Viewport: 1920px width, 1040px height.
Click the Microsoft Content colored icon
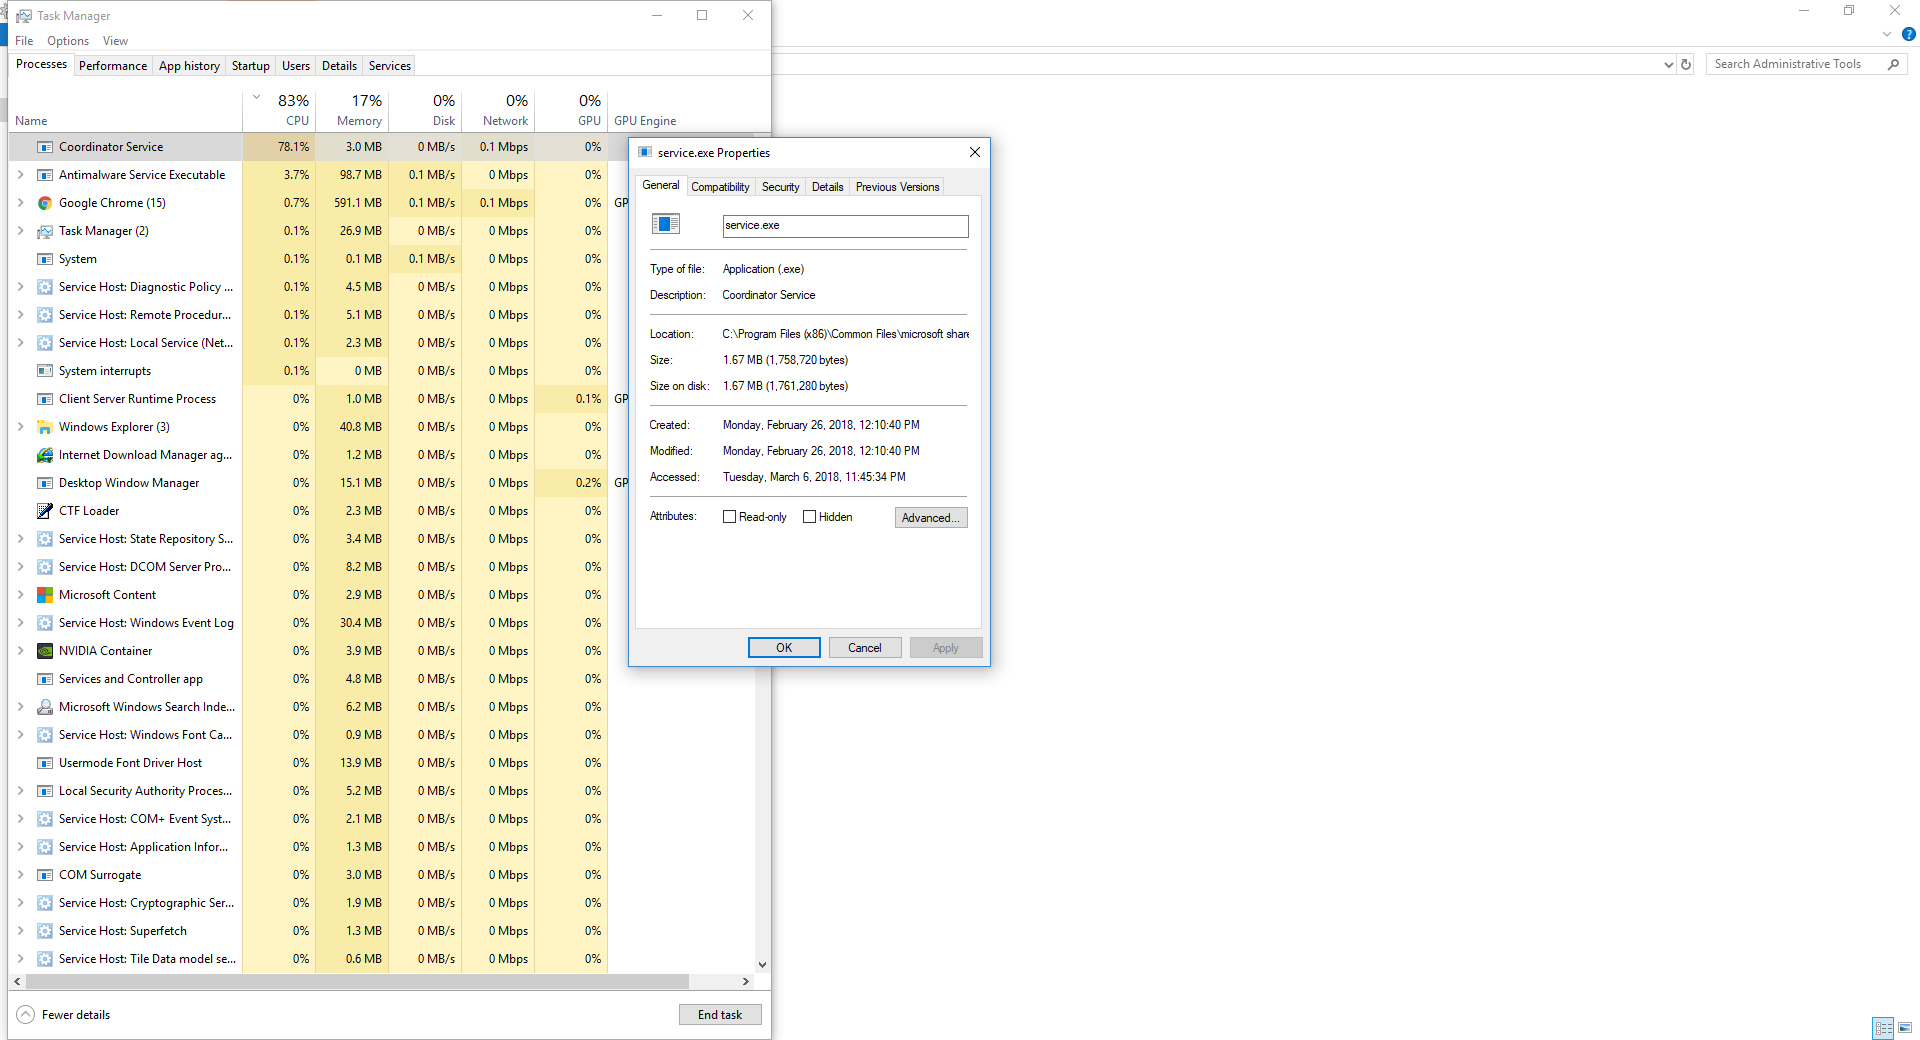(x=45, y=595)
